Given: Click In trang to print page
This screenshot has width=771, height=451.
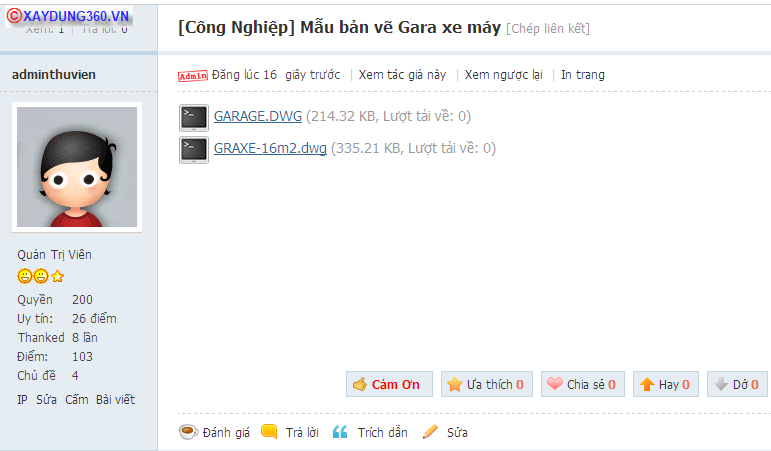Looking at the screenshot, I should [x=583, y=75].
